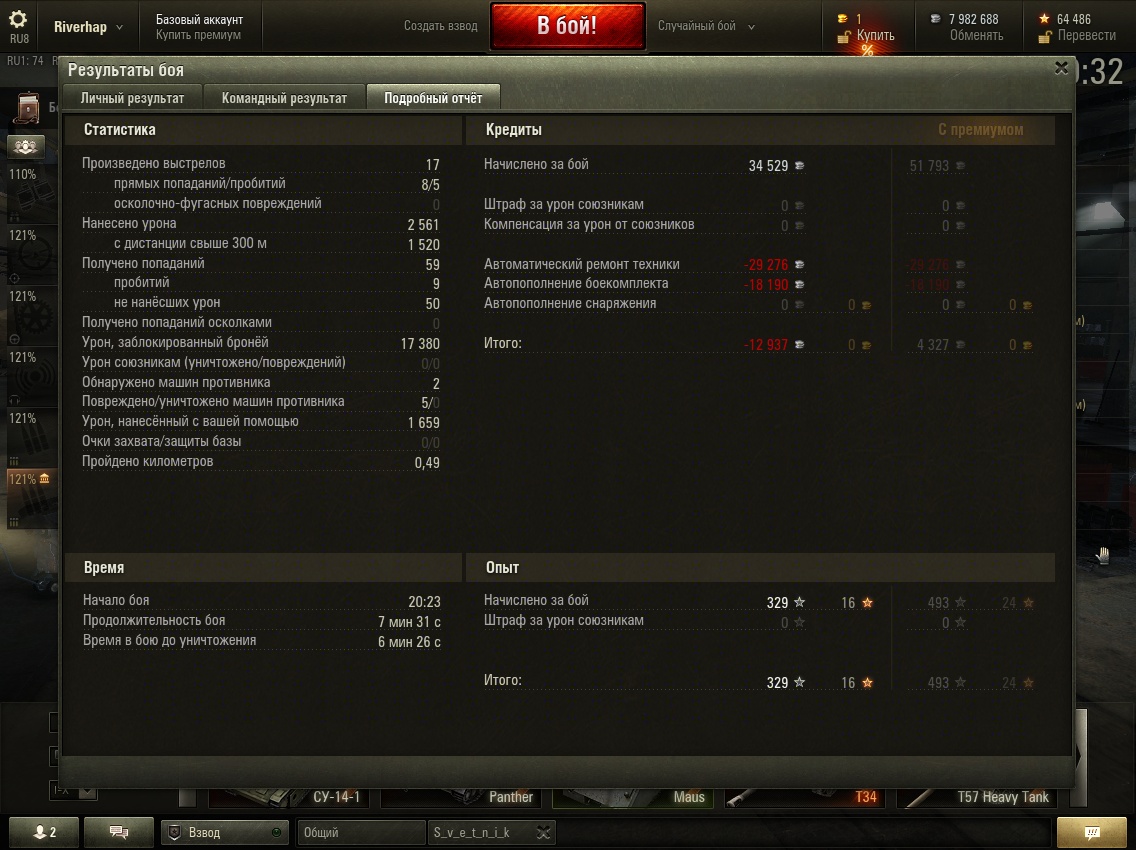Click the crew member portrait icon
The width and height of the screenshot is (1136, 850).
(x=27, y=107)
